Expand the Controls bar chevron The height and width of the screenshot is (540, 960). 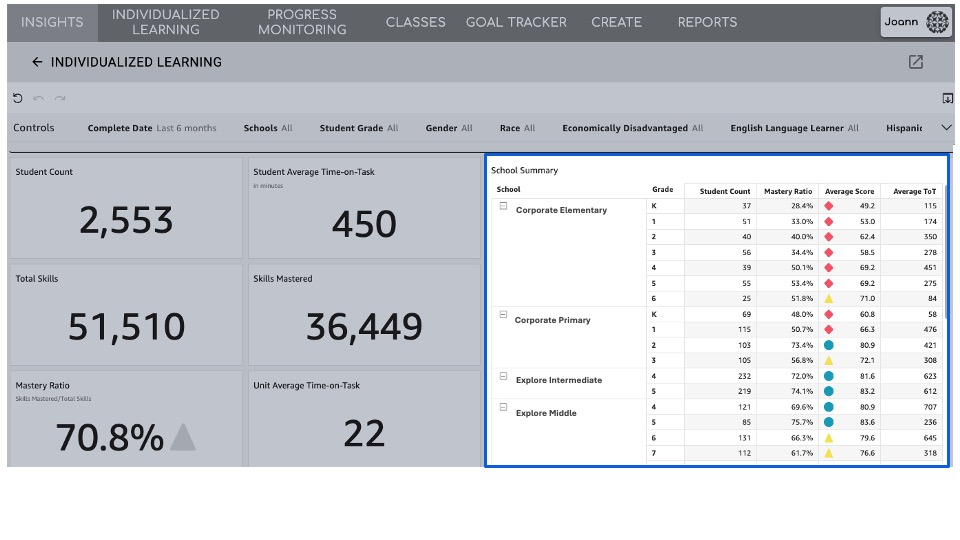pos(946,127)
